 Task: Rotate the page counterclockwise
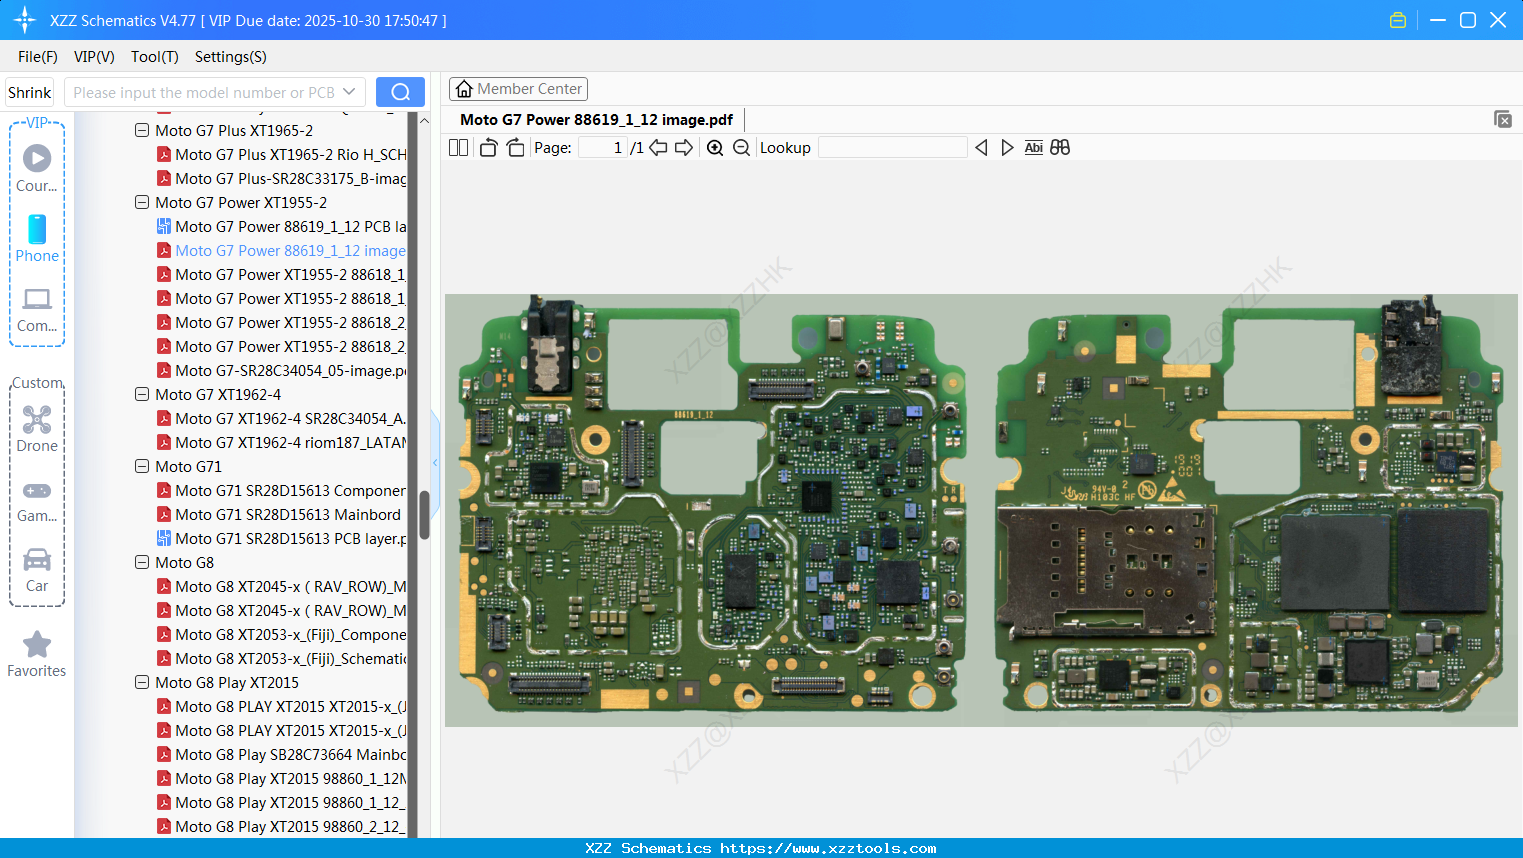pos(489,148)
